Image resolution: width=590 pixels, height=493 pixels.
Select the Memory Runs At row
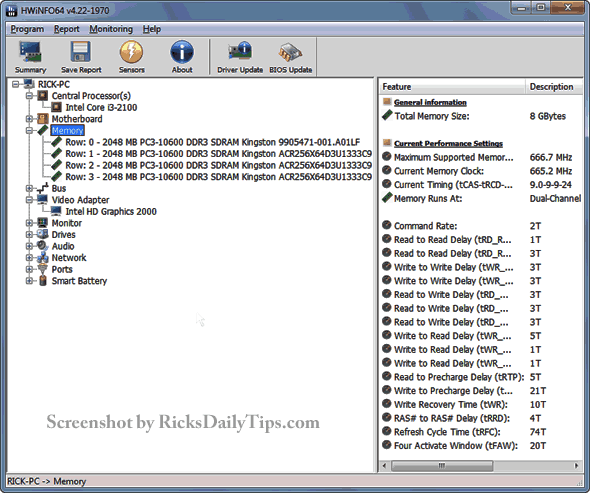pos(481,198)
